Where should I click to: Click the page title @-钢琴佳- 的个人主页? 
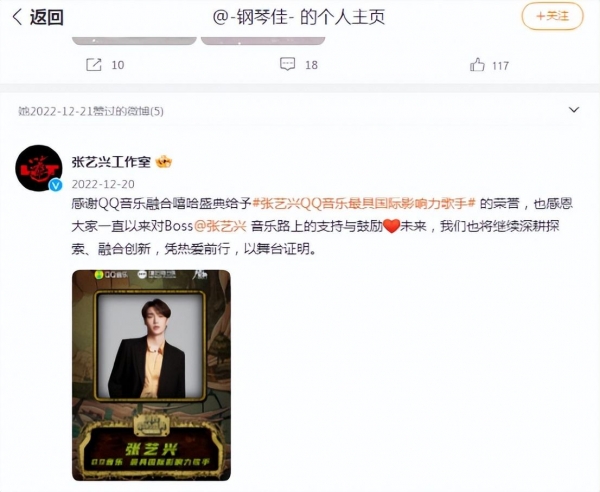point(299,17)
